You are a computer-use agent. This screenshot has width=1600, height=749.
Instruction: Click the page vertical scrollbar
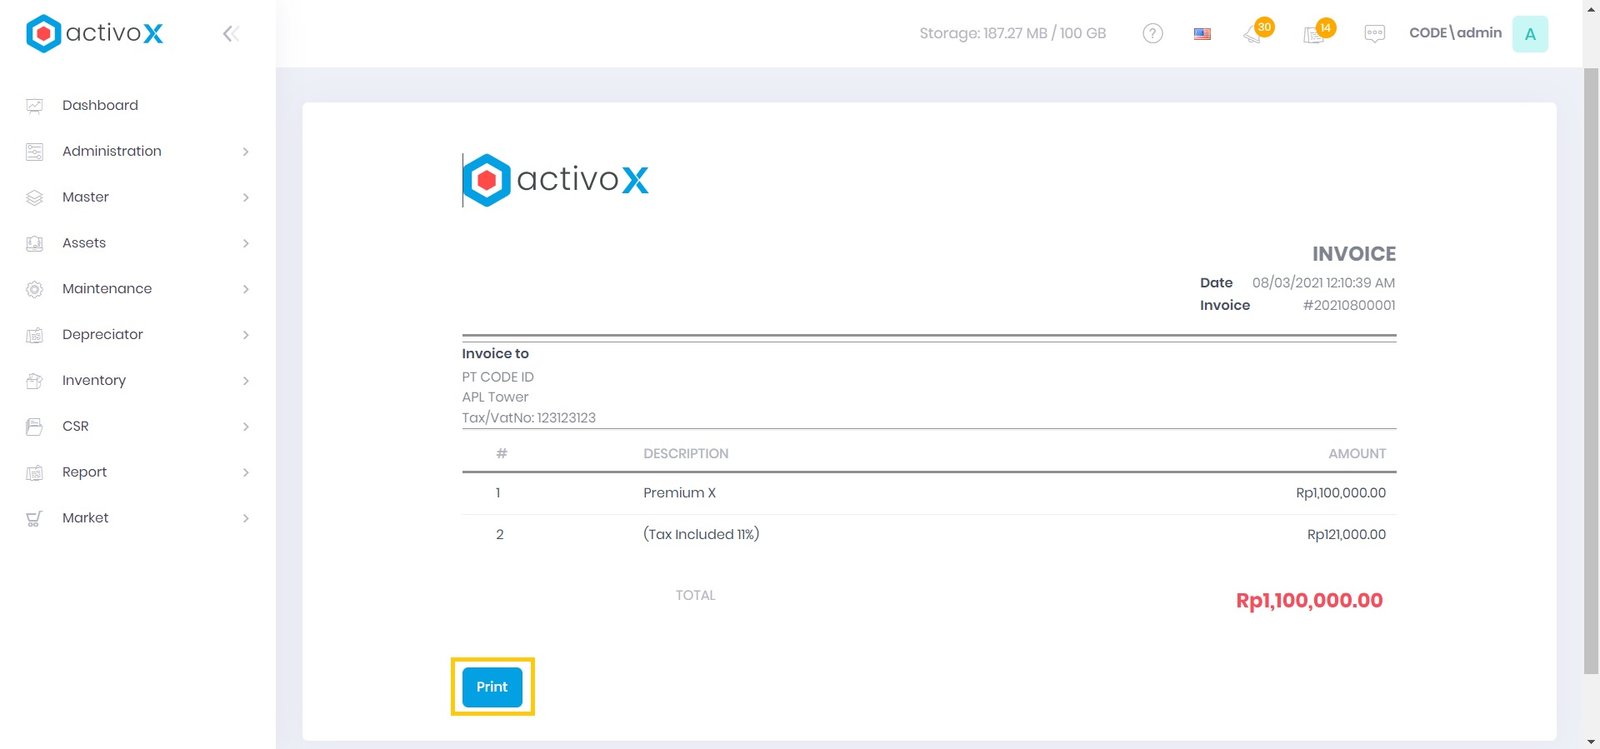pyautogui.click(x=1590, y=370)
